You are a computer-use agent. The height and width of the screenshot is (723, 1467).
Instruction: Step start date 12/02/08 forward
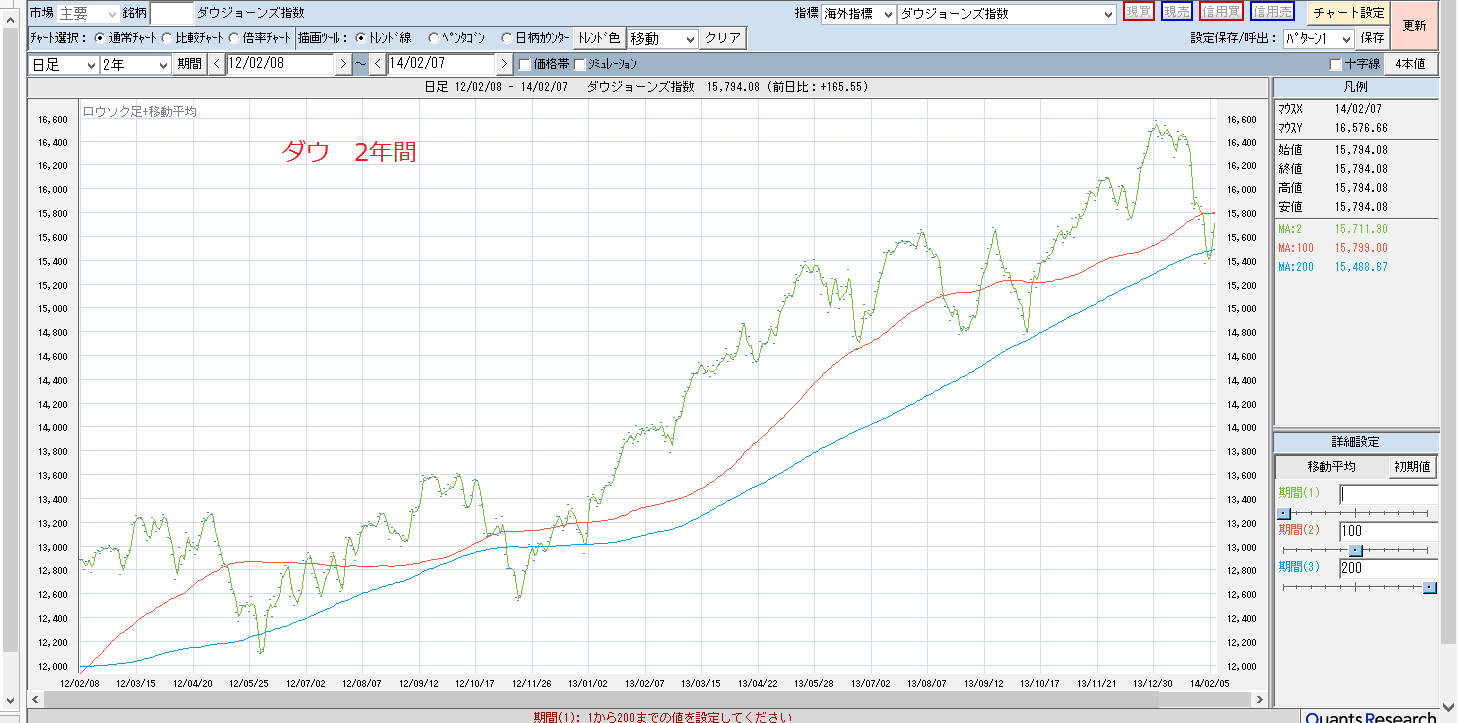(x=343, y=64)
